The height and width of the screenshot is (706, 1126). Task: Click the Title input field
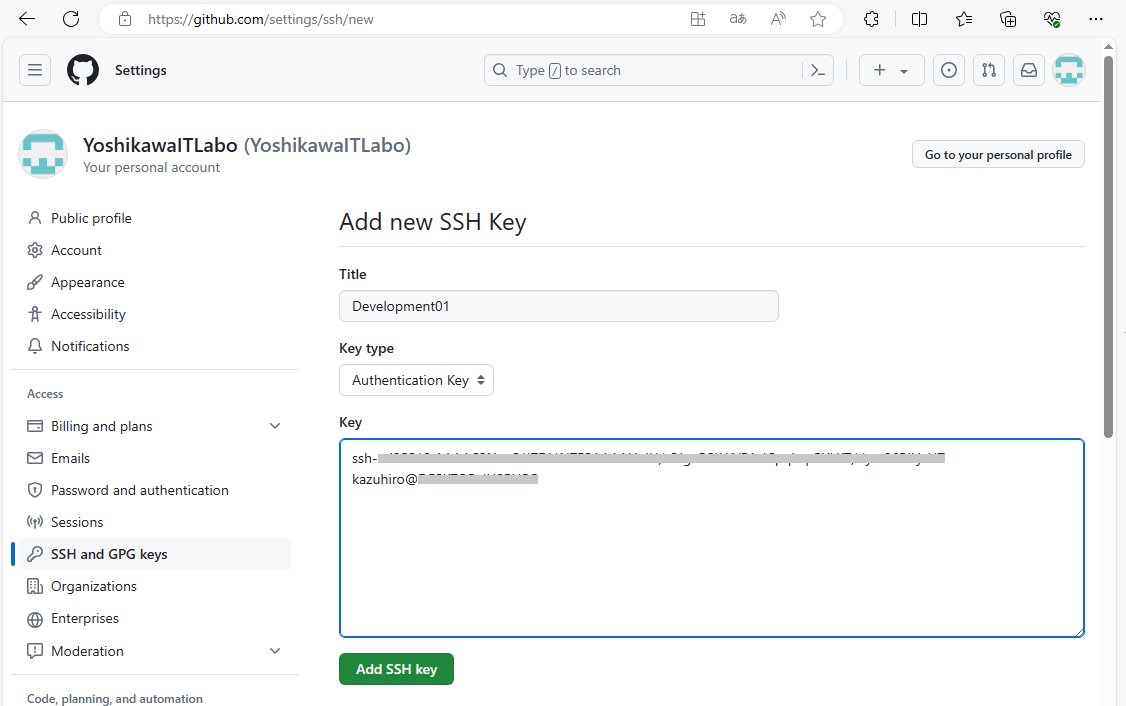(x=558, y=306)
